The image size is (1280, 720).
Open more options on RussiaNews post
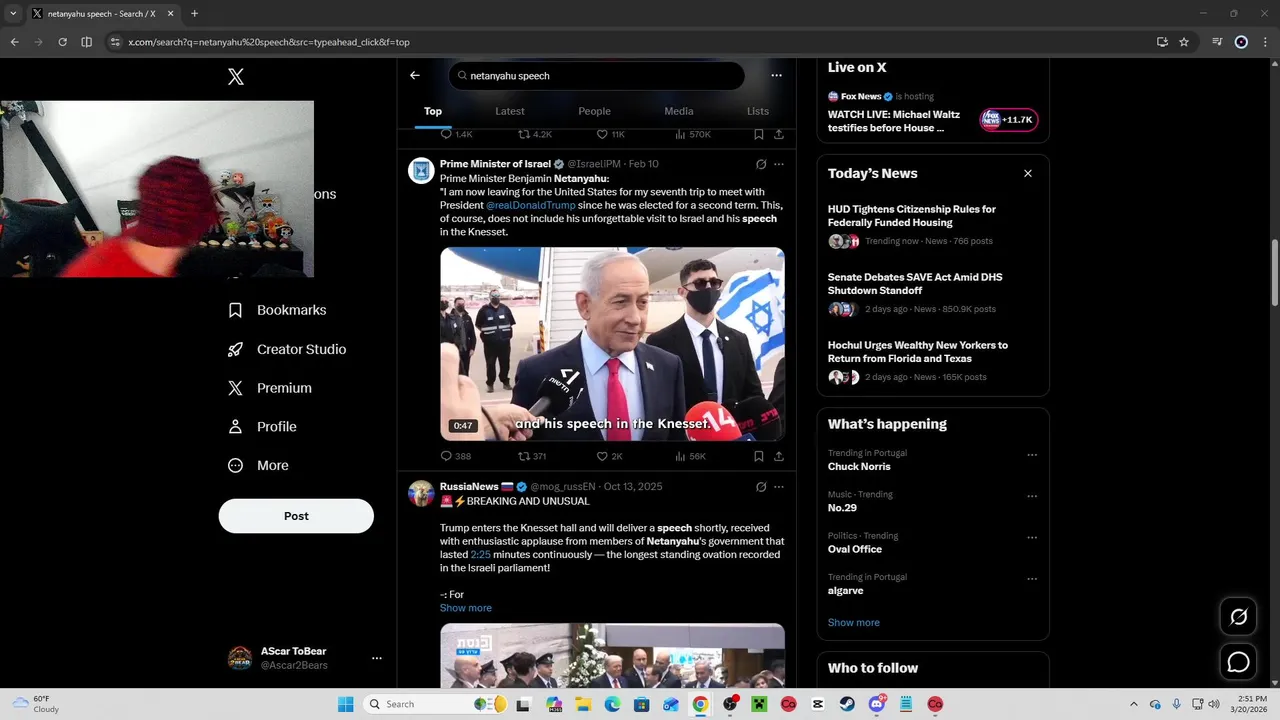pyautogui.click(x=779, y=487)
